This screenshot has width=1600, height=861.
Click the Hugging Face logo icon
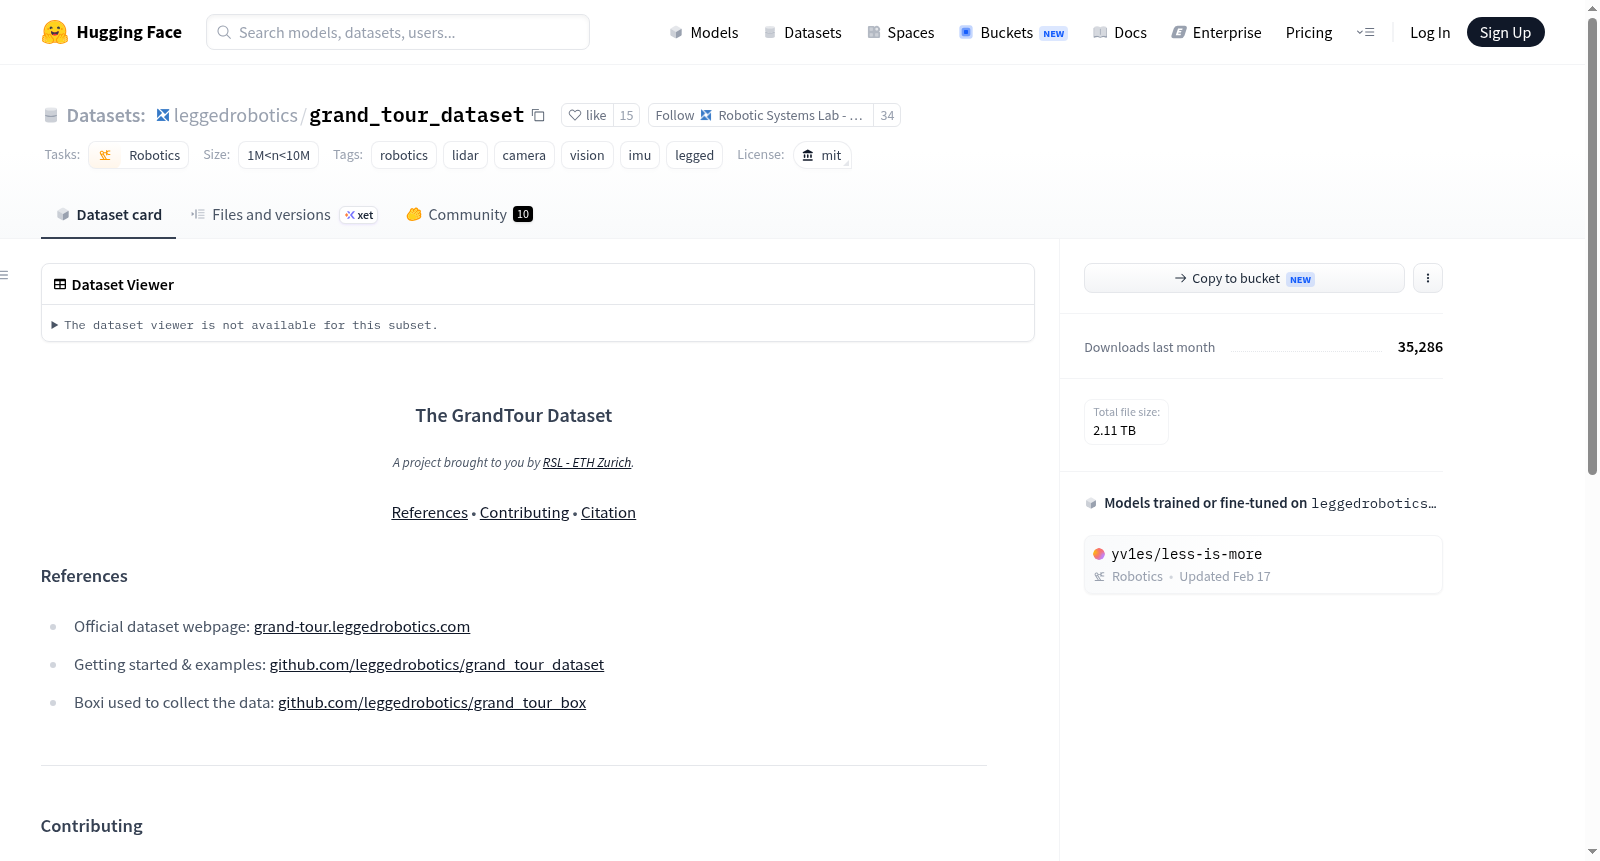[55, 32]
